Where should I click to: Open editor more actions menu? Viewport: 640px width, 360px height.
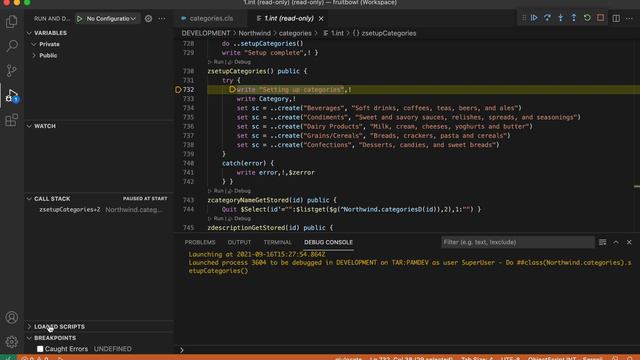629,18
